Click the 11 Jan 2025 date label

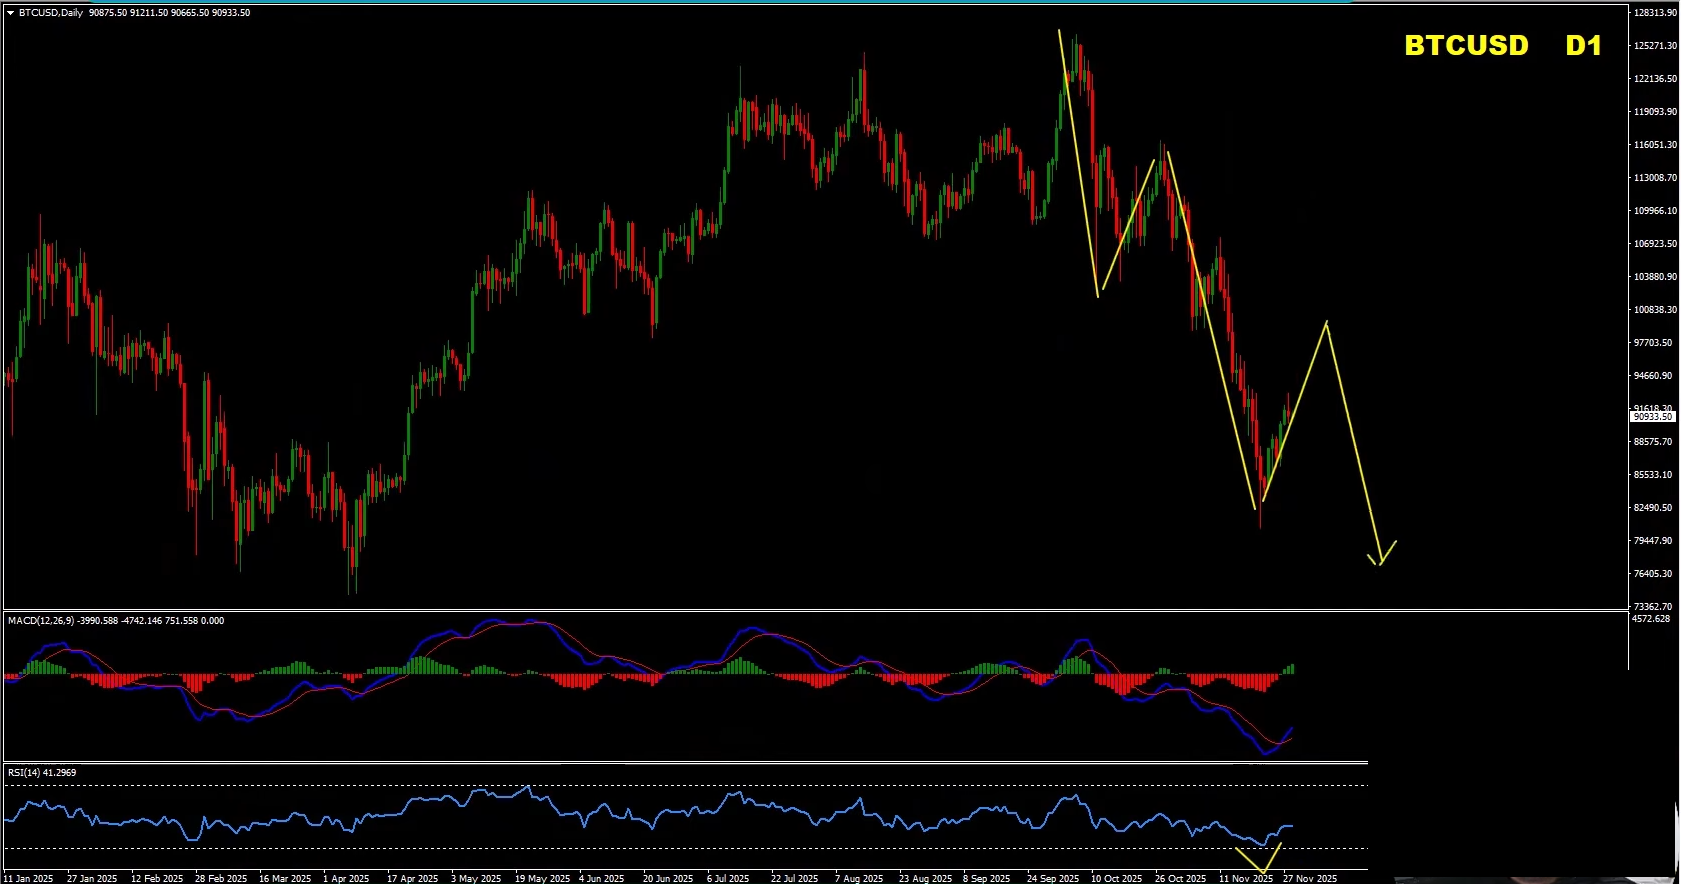(28, 879)
